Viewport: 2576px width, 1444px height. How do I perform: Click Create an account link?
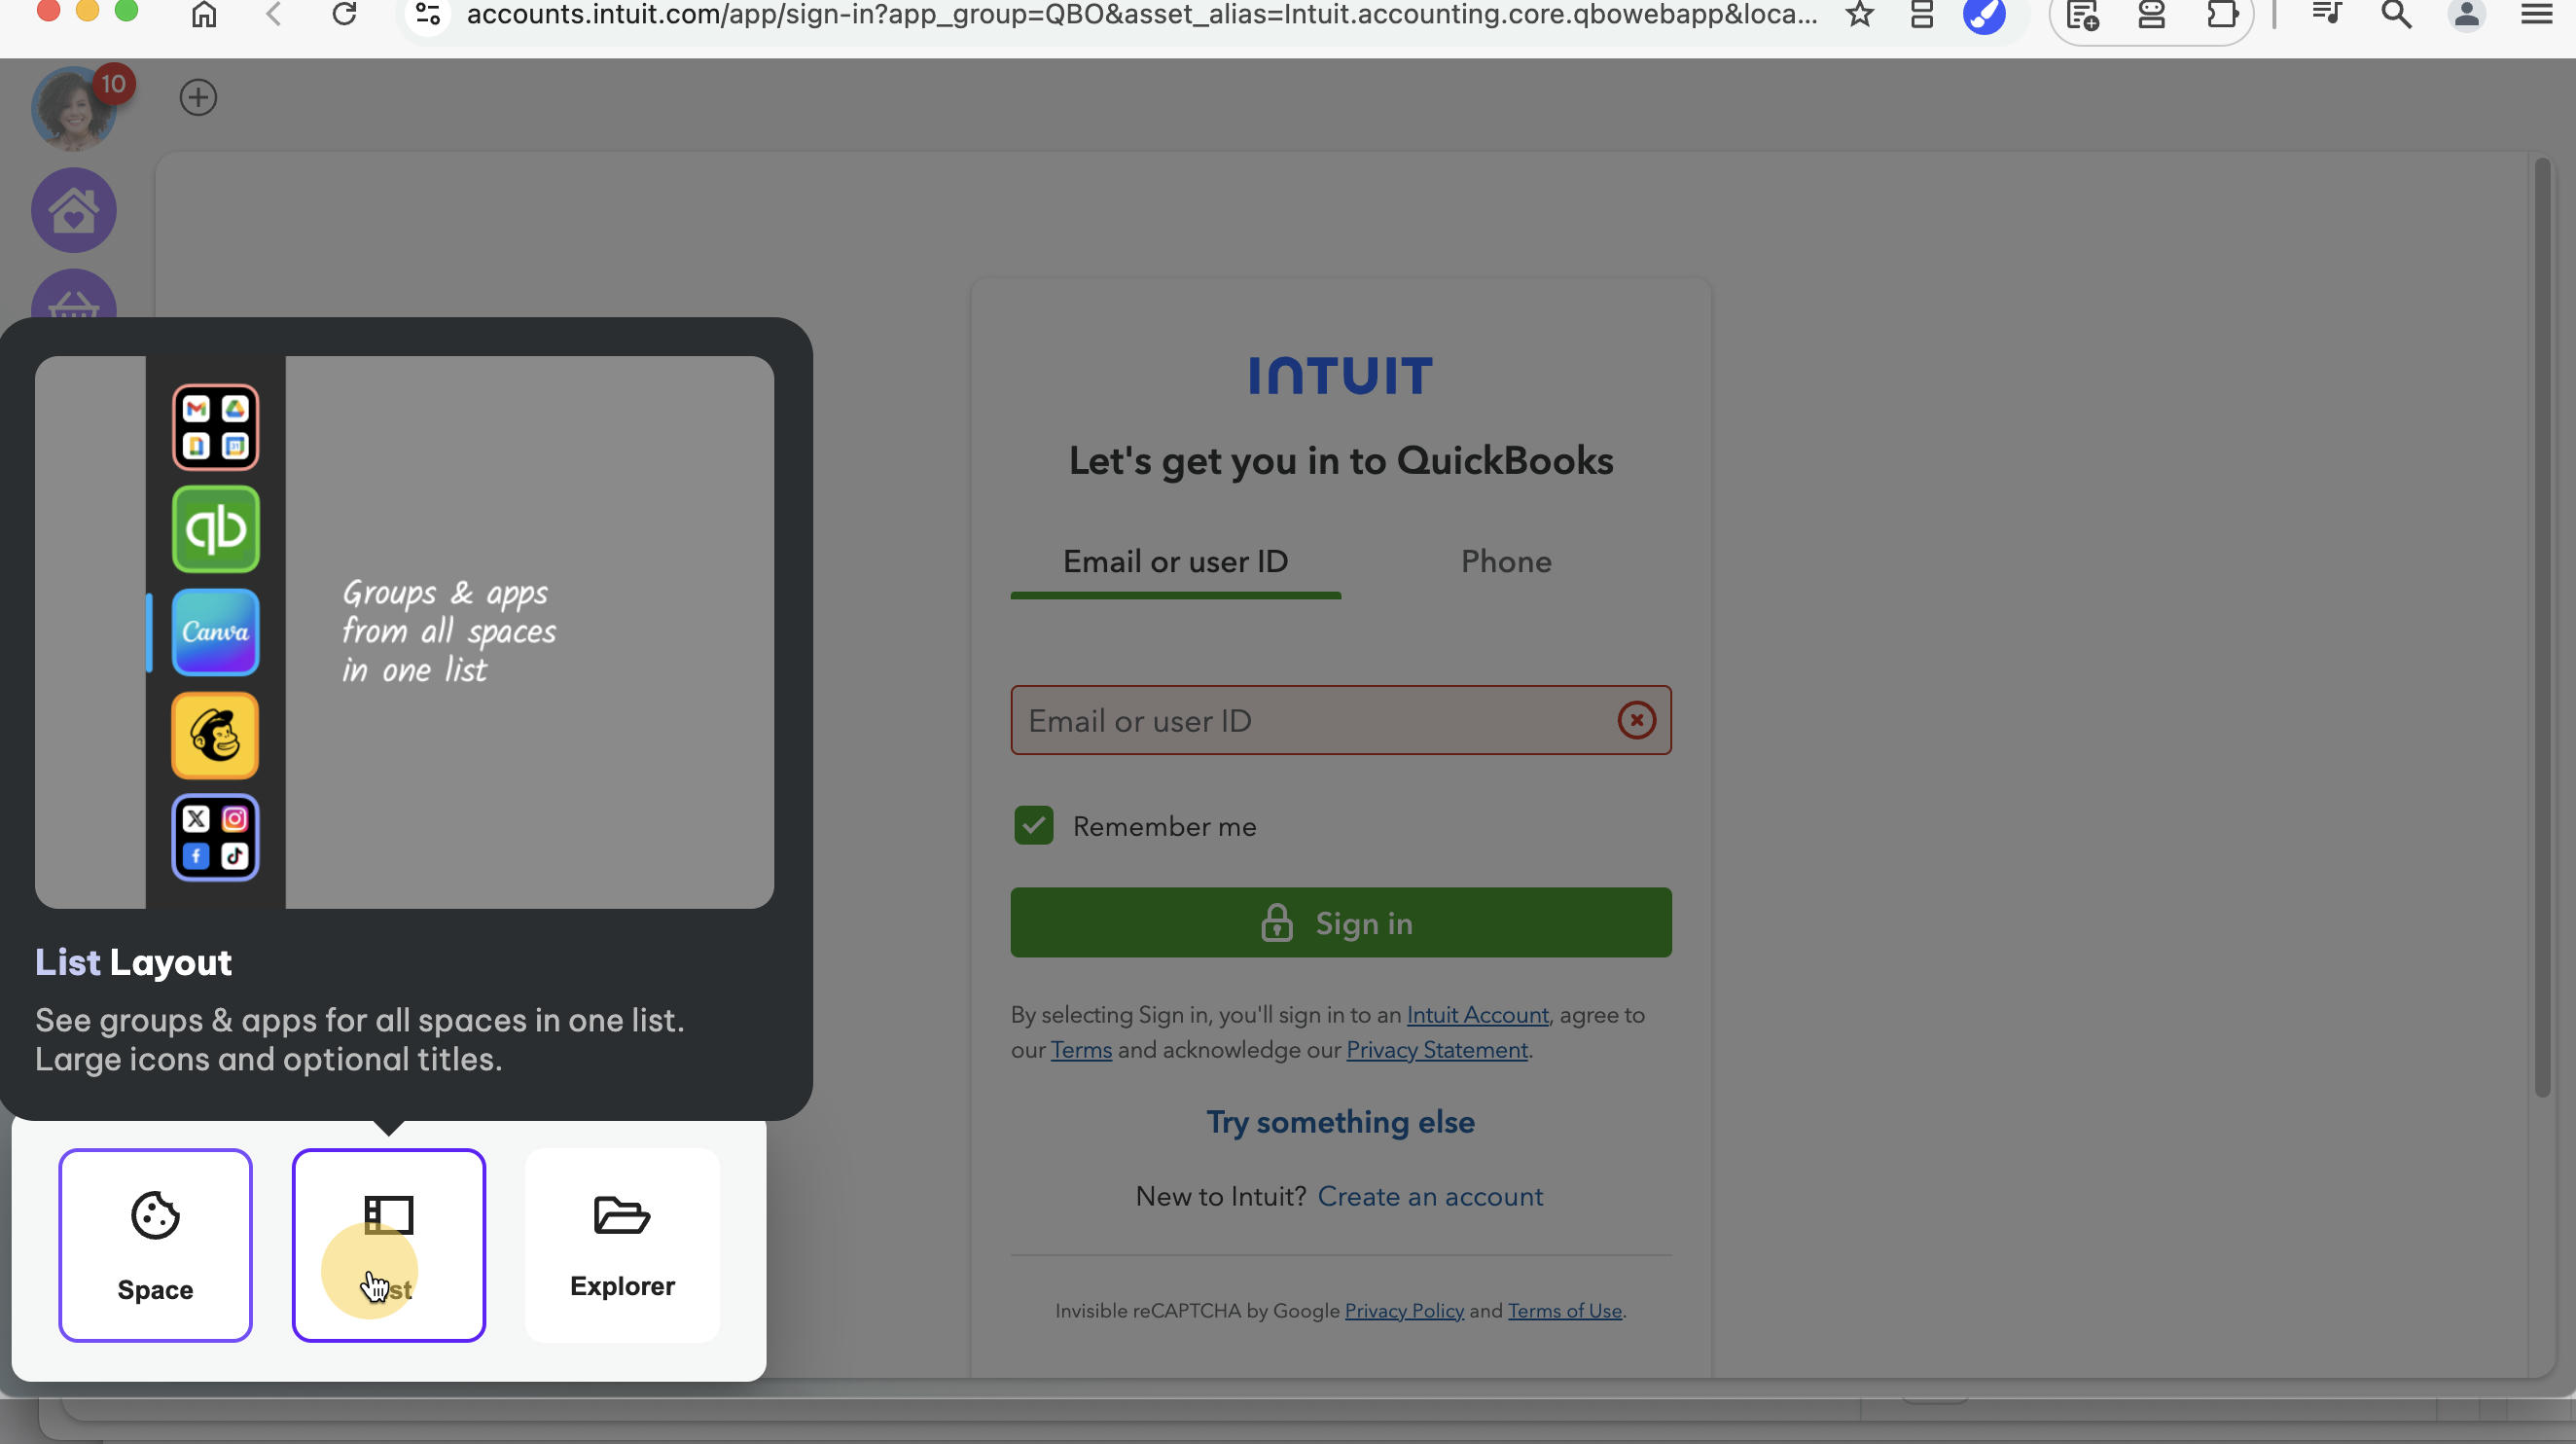1430,1197
